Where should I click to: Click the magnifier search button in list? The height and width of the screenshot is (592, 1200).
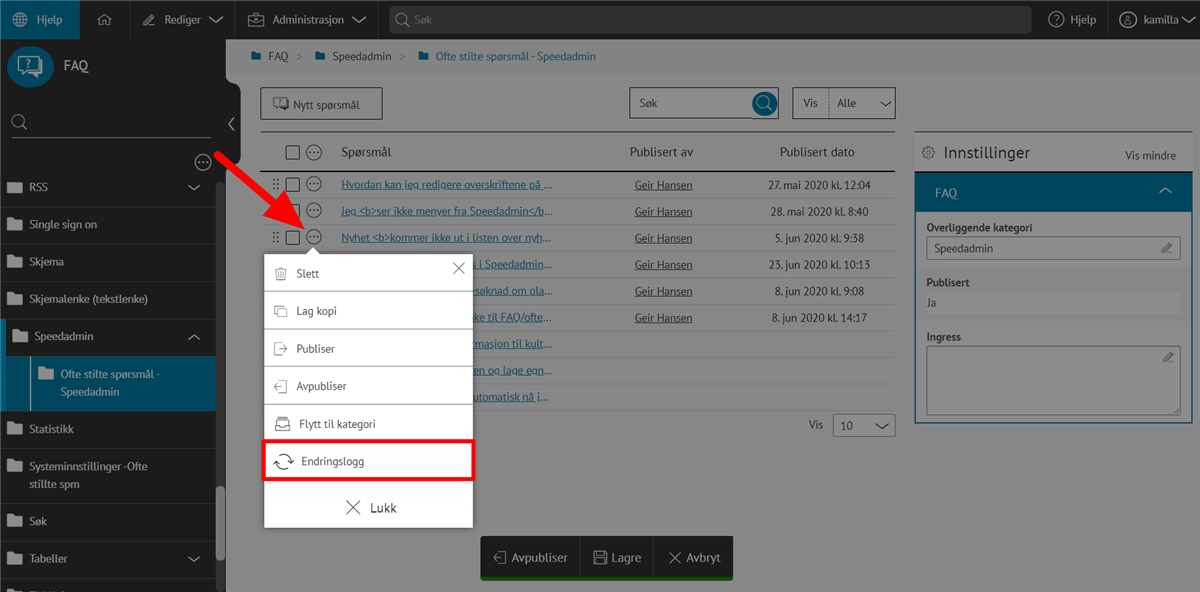point(764,103)
